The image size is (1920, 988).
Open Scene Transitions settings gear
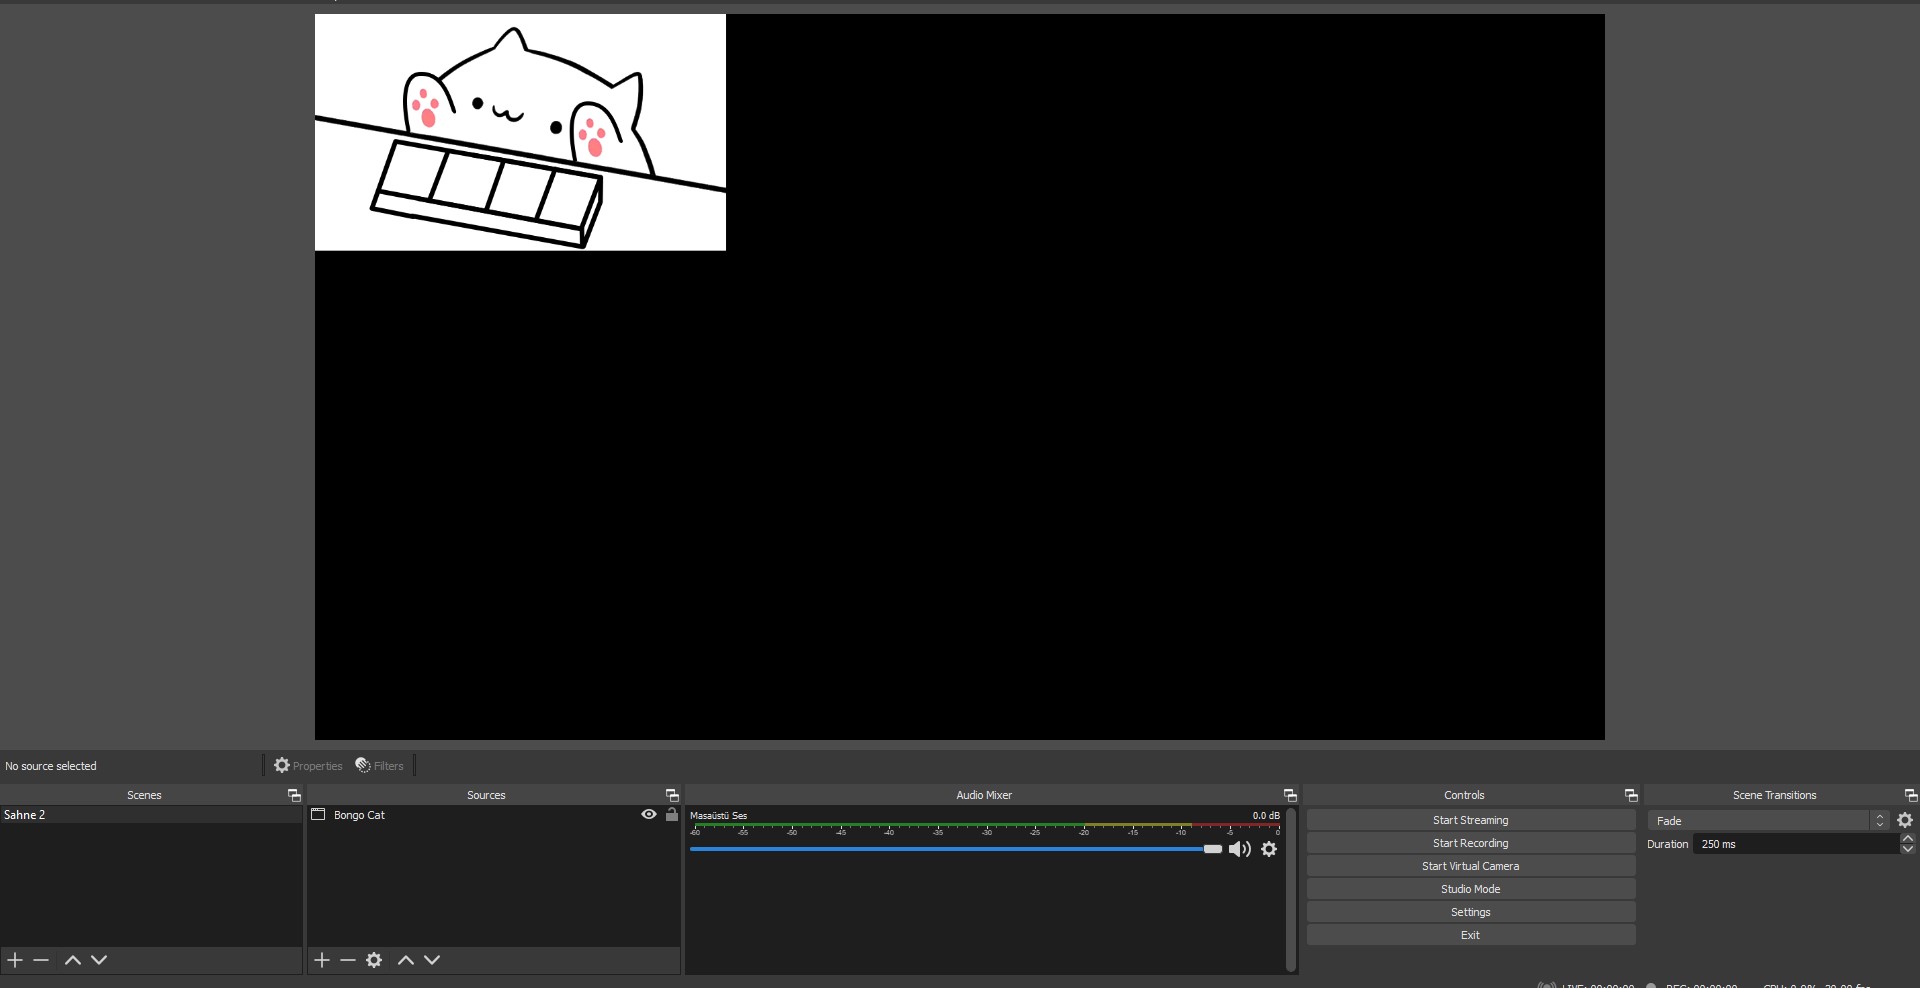pyautogui.click(x=1905, y=820)
